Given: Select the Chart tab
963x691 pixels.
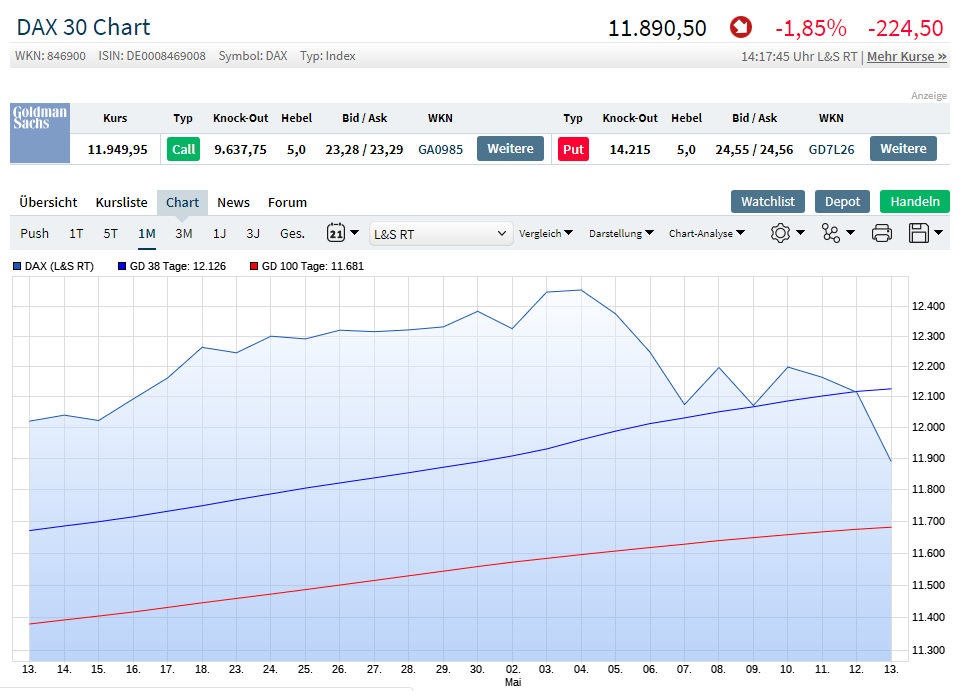Looking at the screenshot, I should 182,202.
